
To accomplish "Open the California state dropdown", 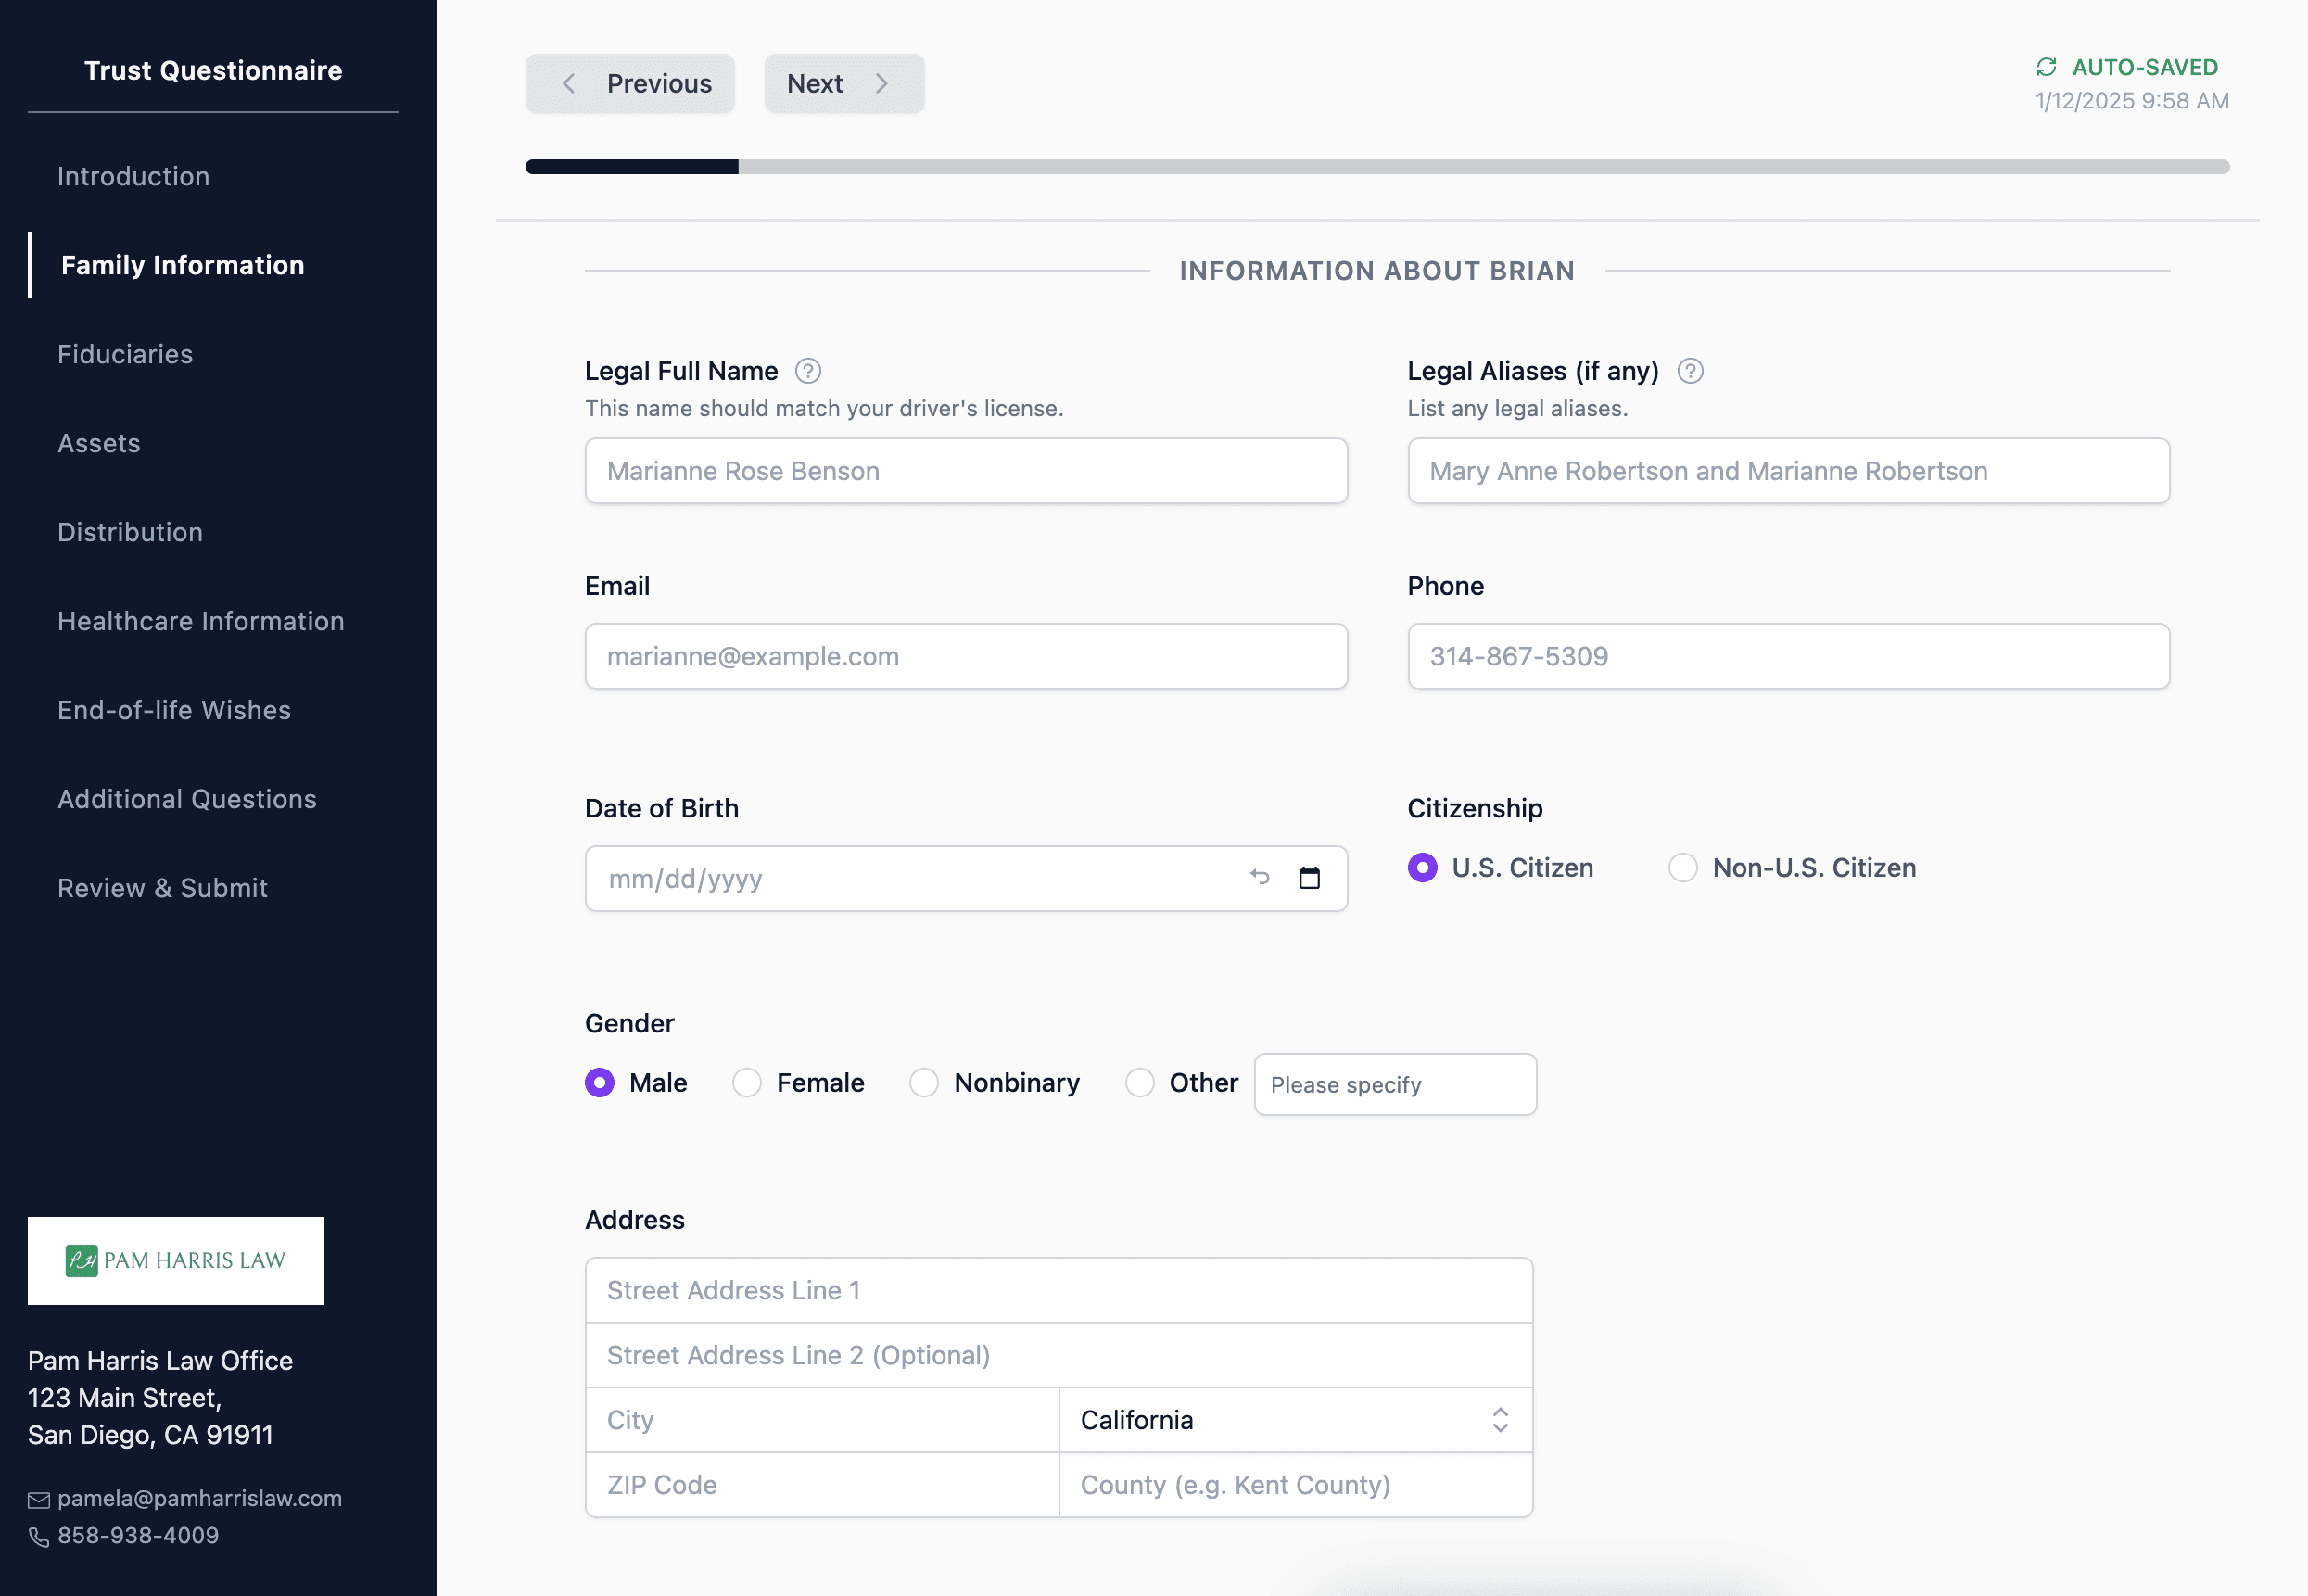I will coord(1295,1420).
